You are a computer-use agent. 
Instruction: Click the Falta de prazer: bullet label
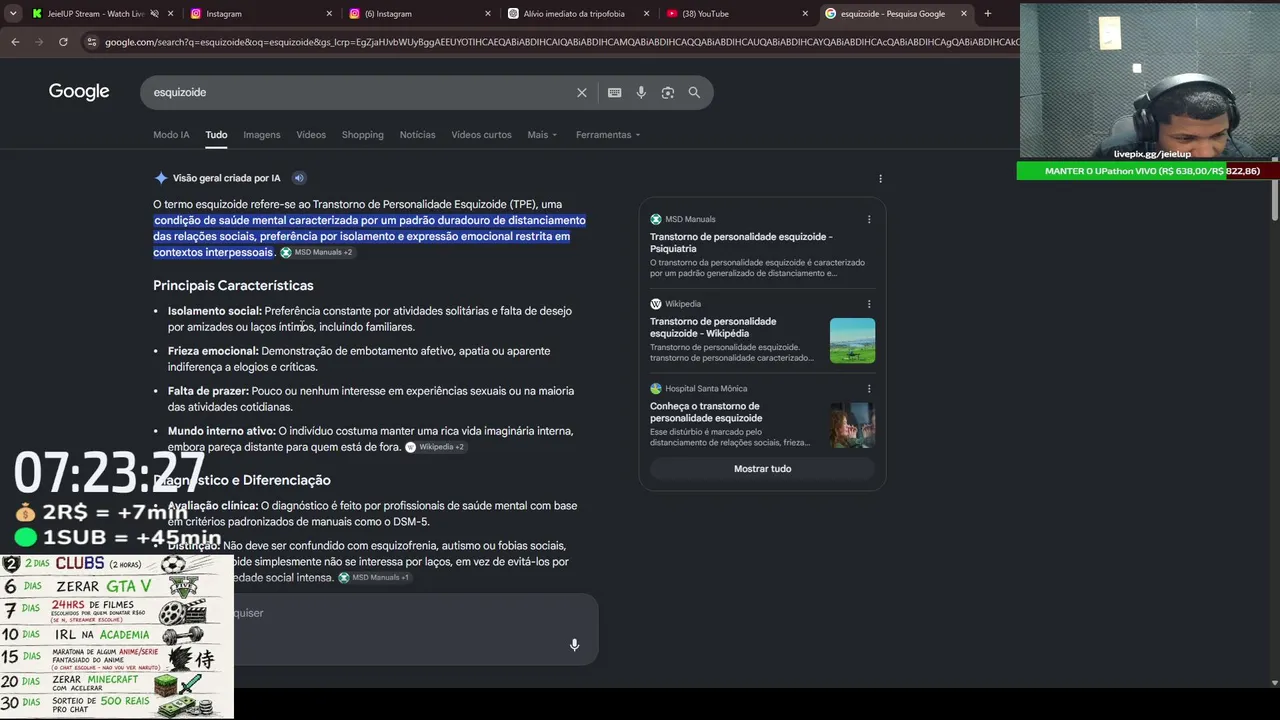(208, 391)
